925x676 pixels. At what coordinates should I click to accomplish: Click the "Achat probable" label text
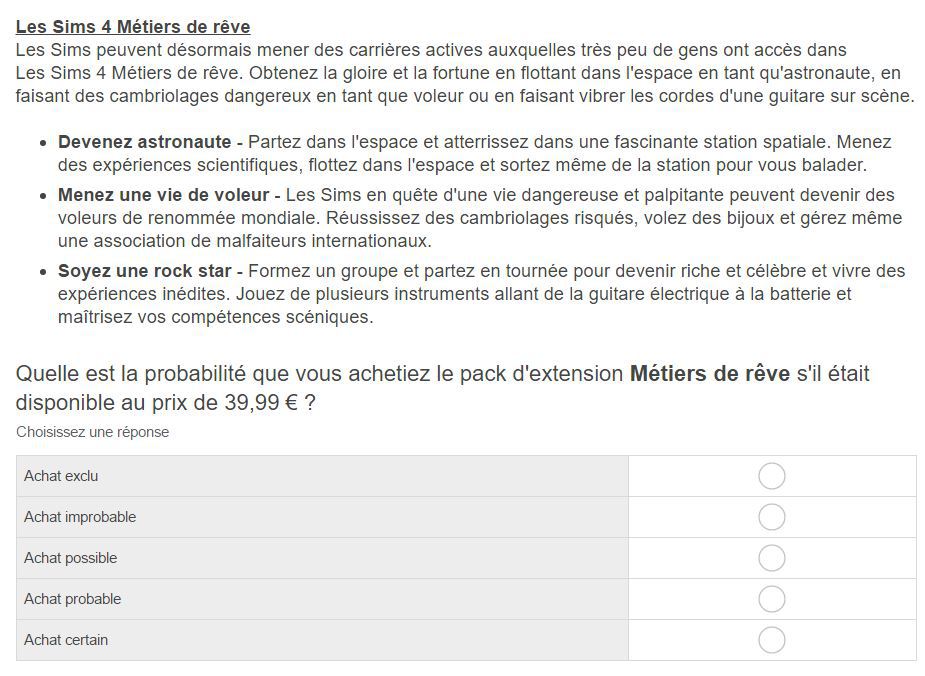pos(73,599)
